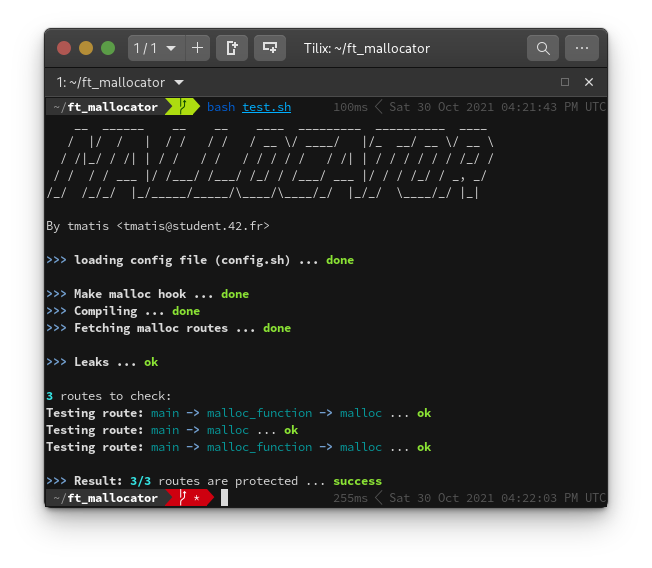Click the underlined test.sh file name

[x=267, y=107]
